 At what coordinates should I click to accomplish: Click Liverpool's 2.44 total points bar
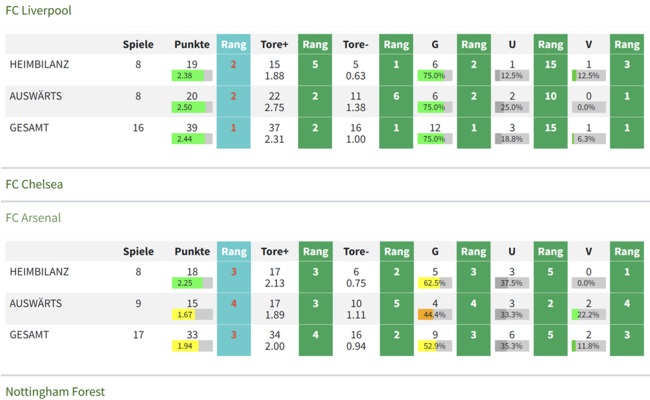191,139
